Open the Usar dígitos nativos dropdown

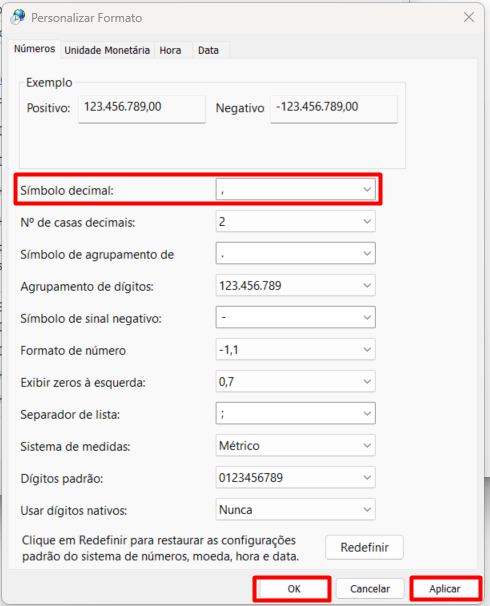pyautogui.click(x=296, y=510)
